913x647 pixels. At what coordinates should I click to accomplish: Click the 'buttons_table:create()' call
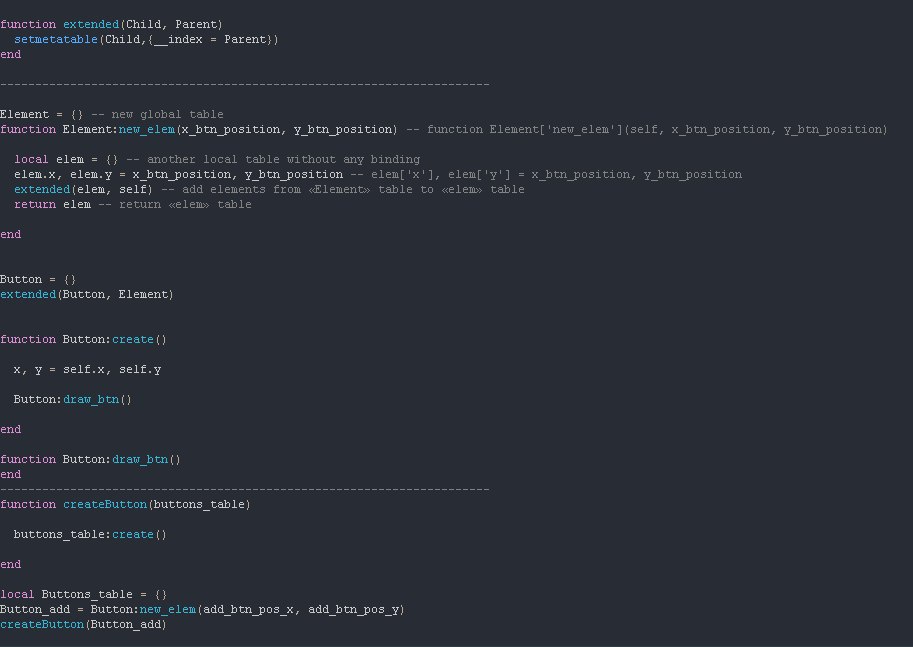click(90, 535)
